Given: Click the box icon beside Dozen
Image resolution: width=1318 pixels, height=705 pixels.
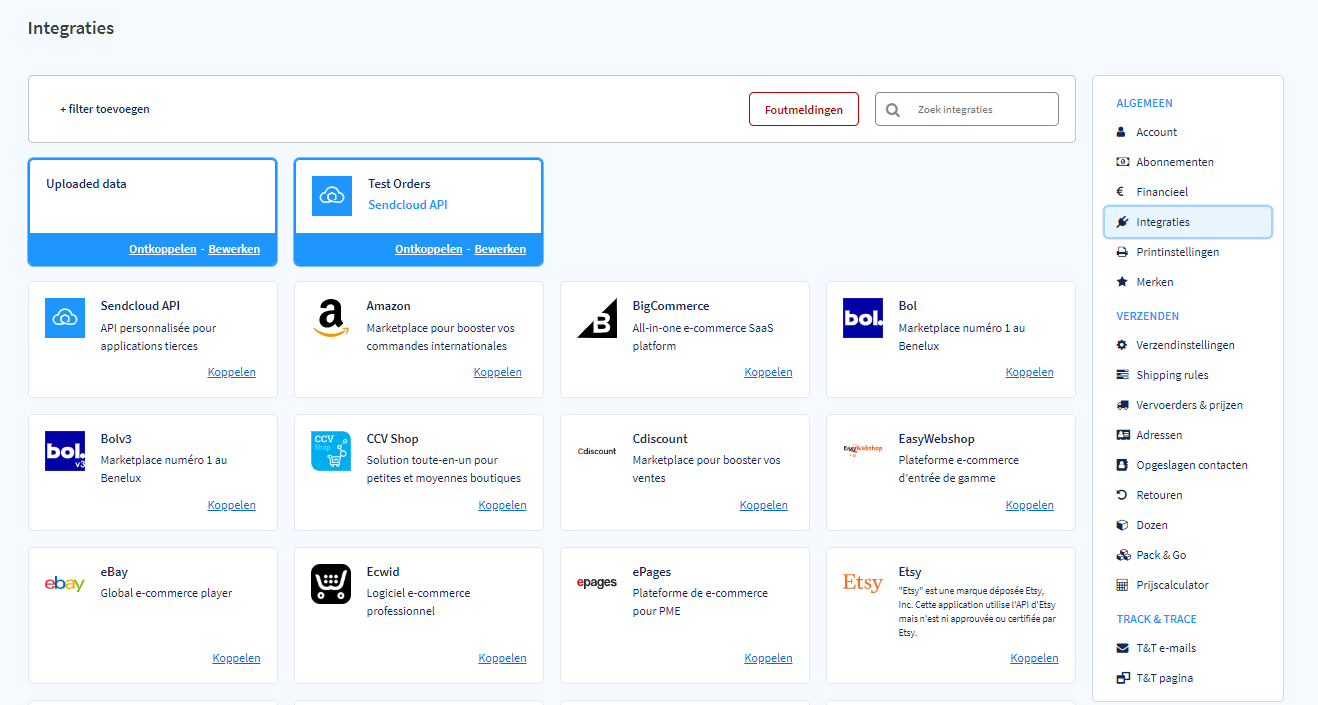Looking at the screenshot, I should [1122, 525].
